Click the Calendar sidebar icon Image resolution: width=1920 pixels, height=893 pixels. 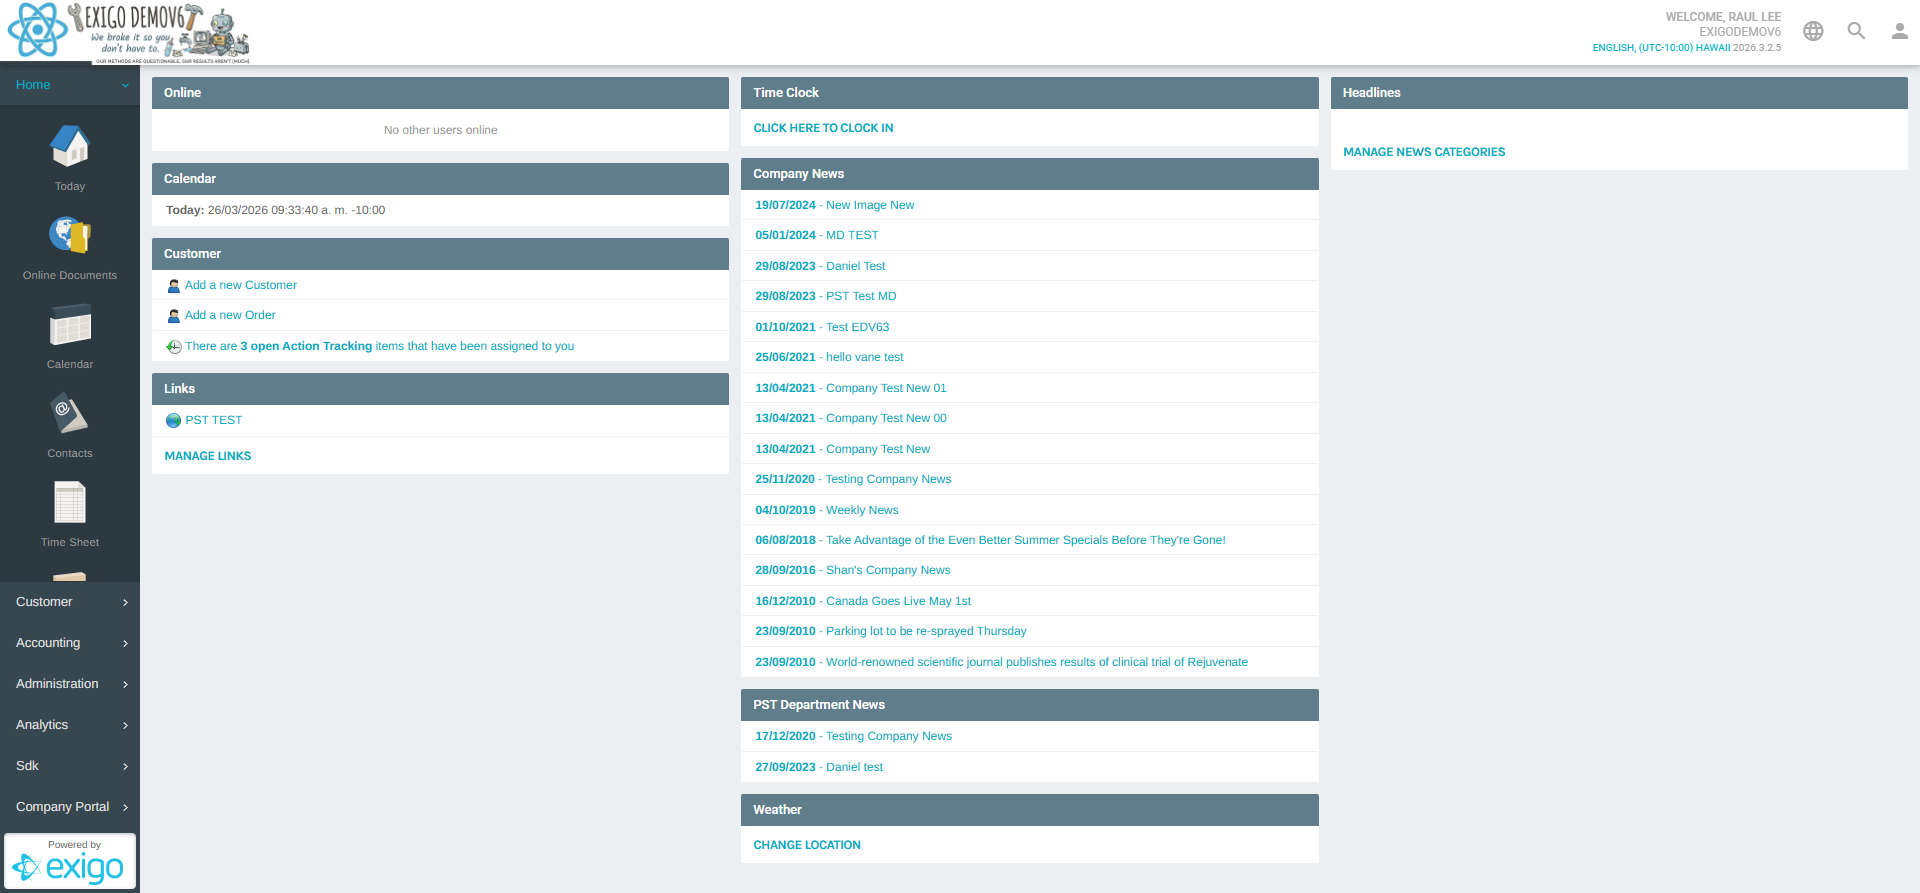(x=70, y=326)
